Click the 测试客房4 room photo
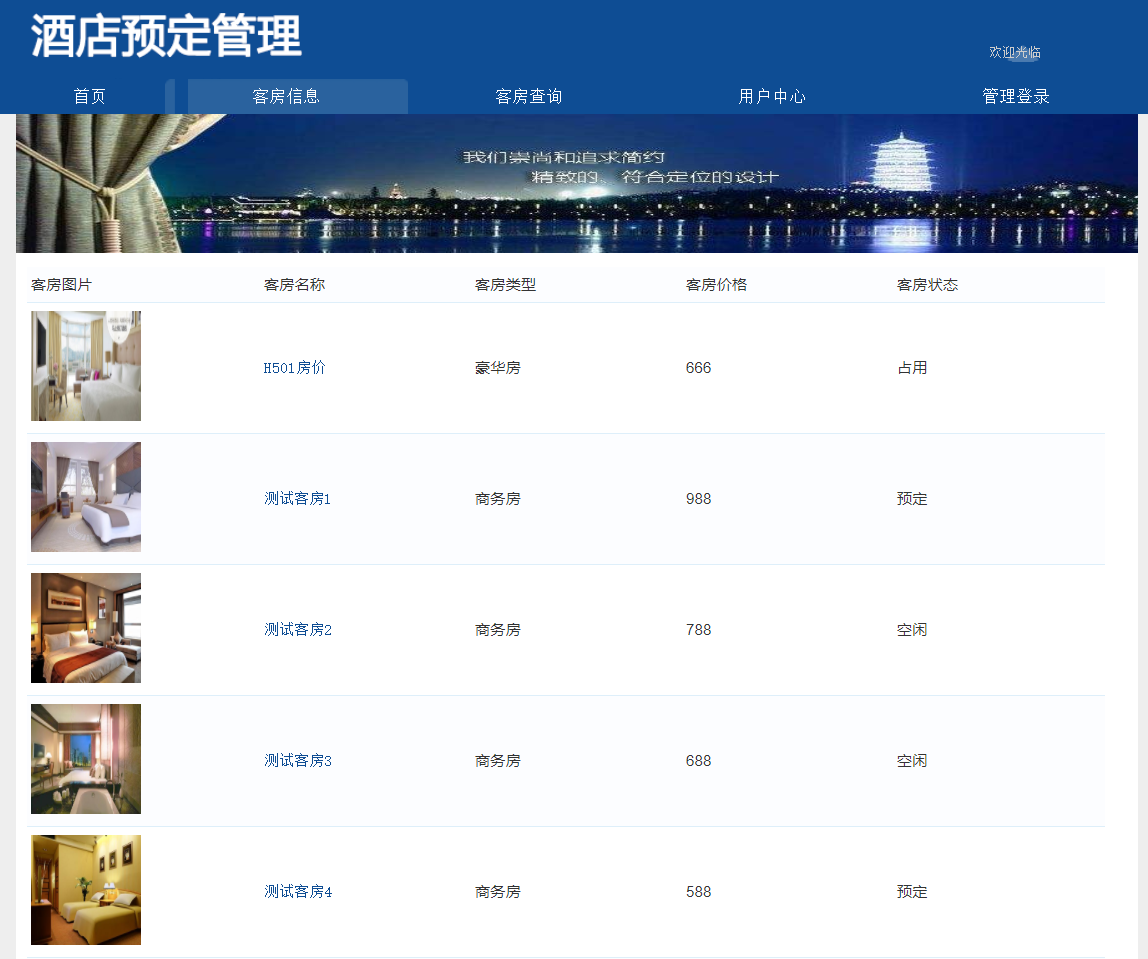 click(x=86, y=890)
